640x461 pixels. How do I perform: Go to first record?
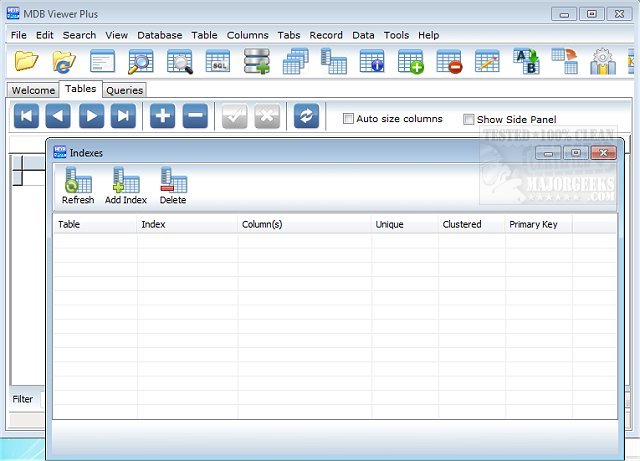click(x=26, y=116)
